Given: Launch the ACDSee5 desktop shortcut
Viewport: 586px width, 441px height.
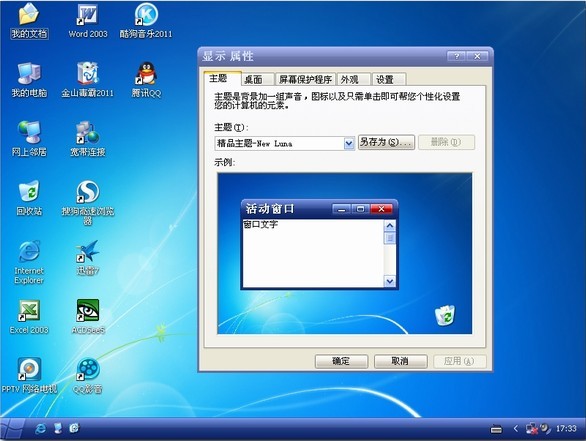Looking at the screenshot, I should [88, 317].
